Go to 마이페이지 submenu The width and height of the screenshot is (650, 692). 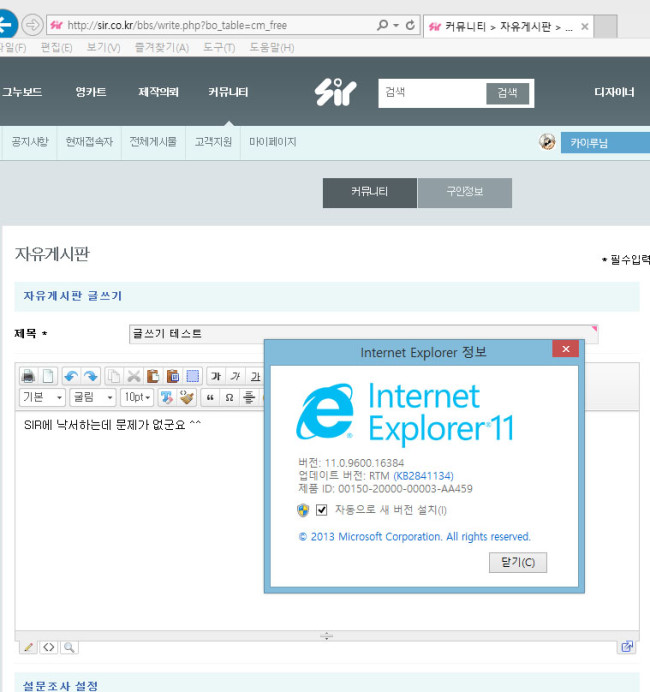coord(273,142)
